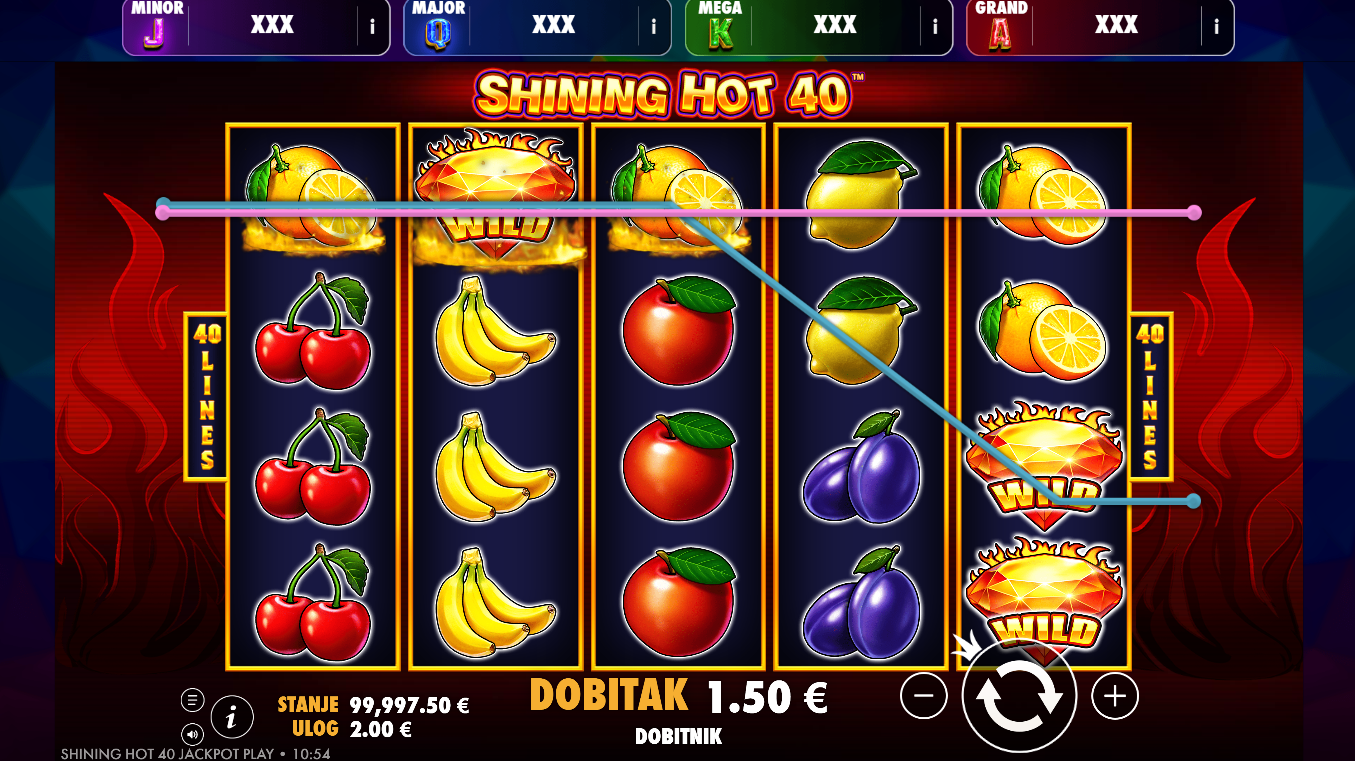The height and width of the screenshot is (761, 1355).
Task: Click the DOBITAK win amount 1.50 €
Action: (768, 696)
